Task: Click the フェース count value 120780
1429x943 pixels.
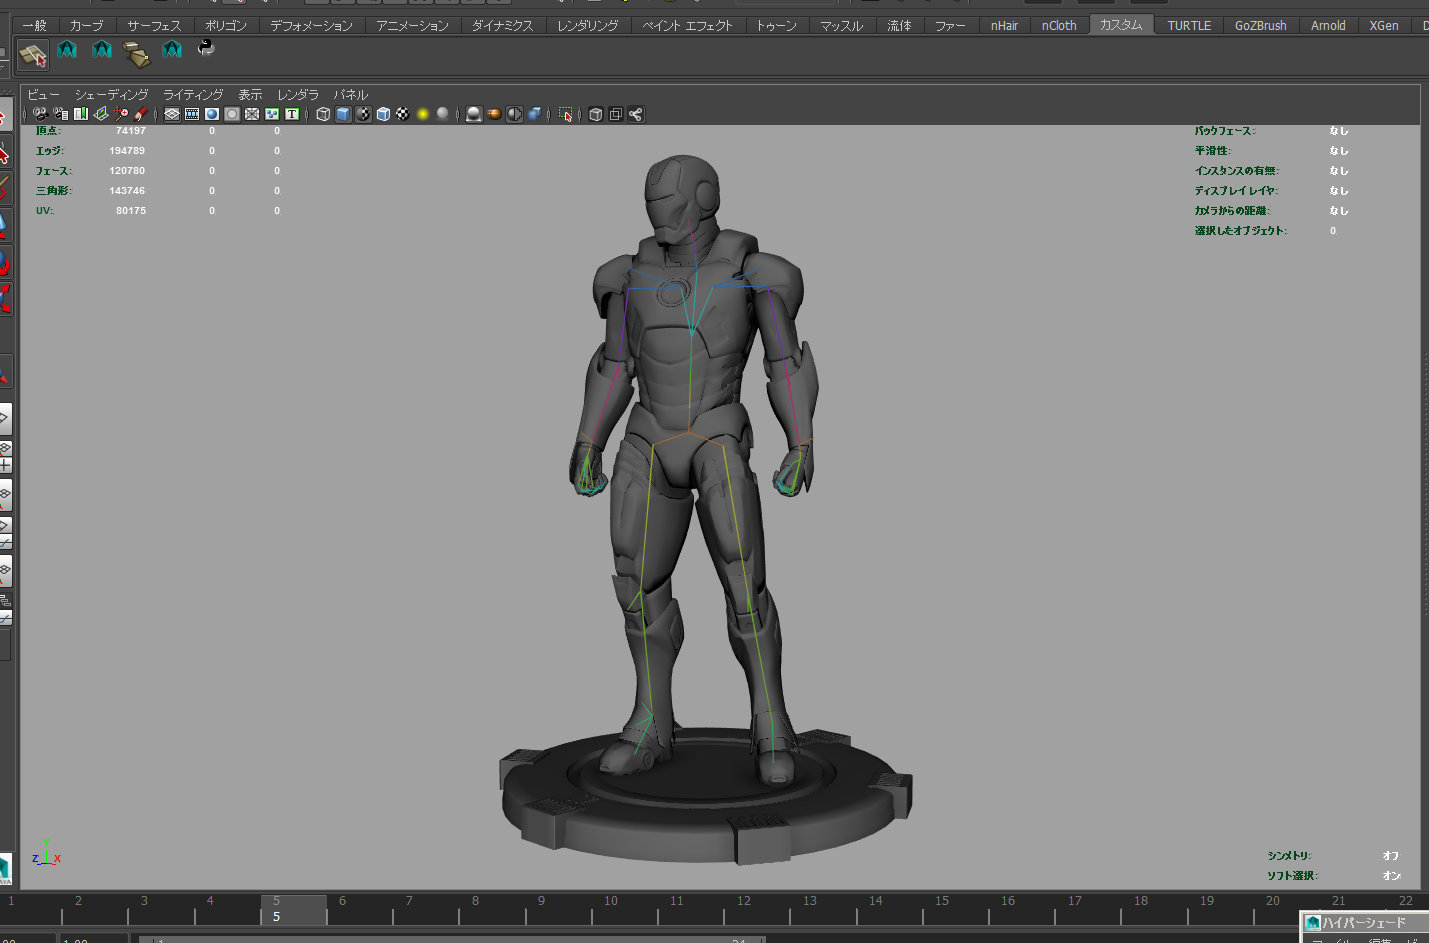Action: (x=127, y=171)
